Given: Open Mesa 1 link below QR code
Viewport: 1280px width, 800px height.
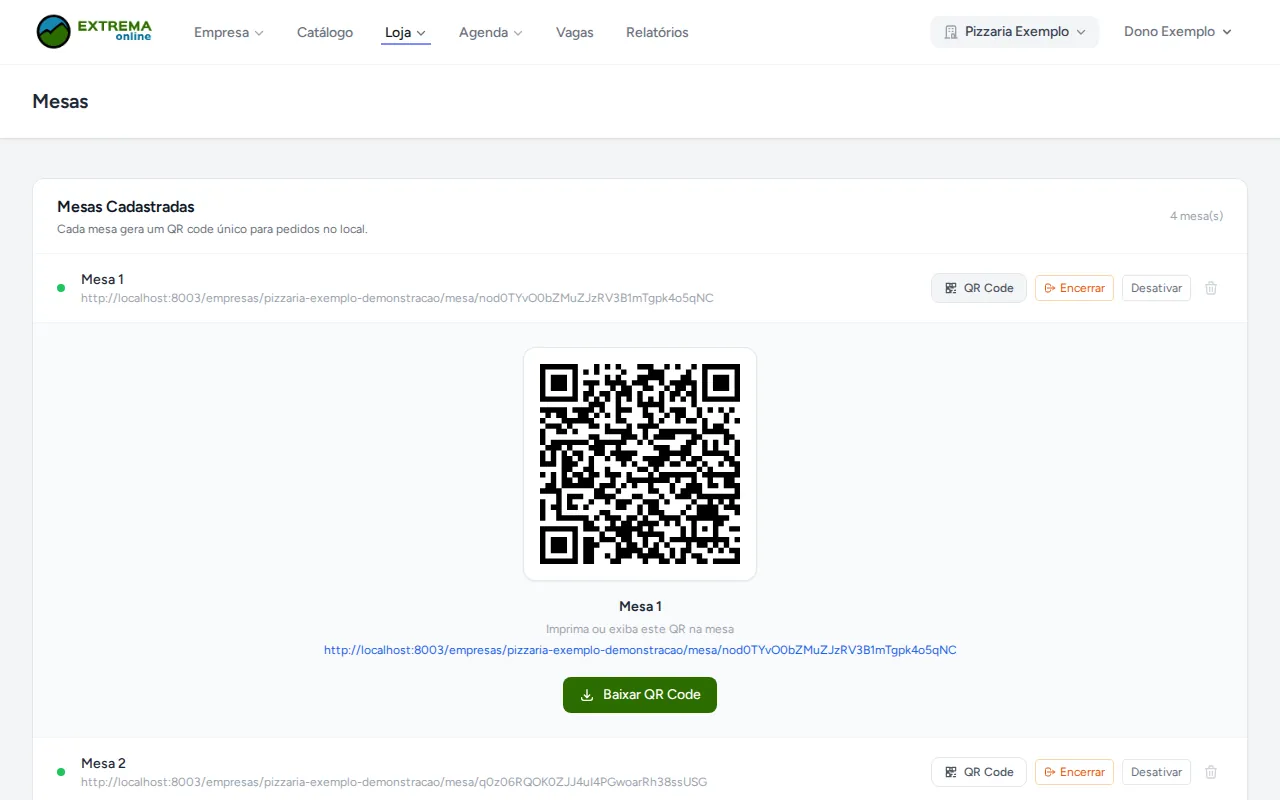Looking at the screenshot, I should tap(640, 650).
